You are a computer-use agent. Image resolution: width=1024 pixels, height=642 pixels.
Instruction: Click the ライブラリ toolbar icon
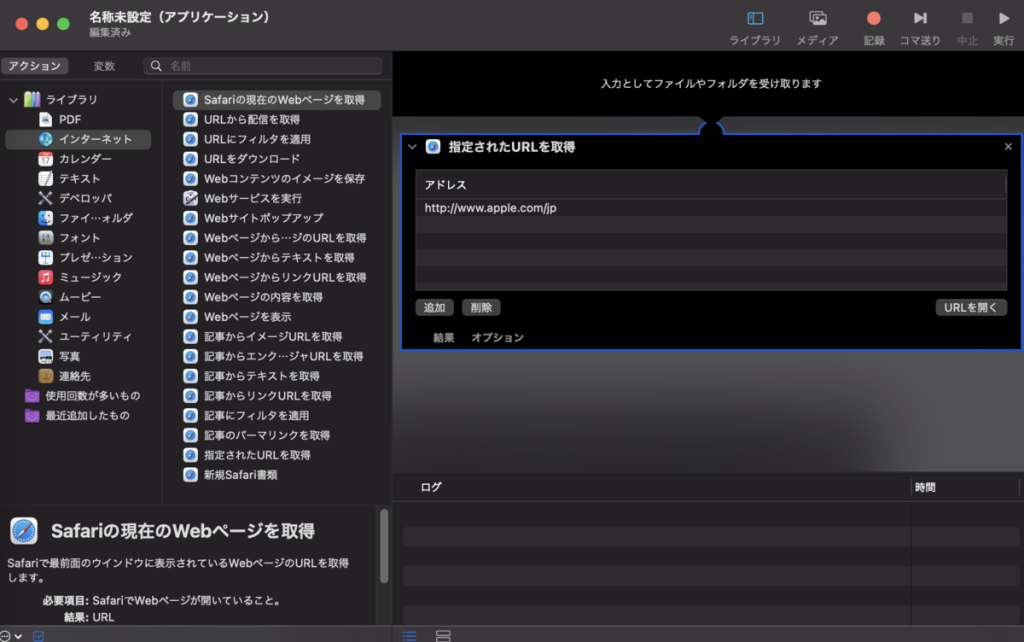click(x=755, y=19)
